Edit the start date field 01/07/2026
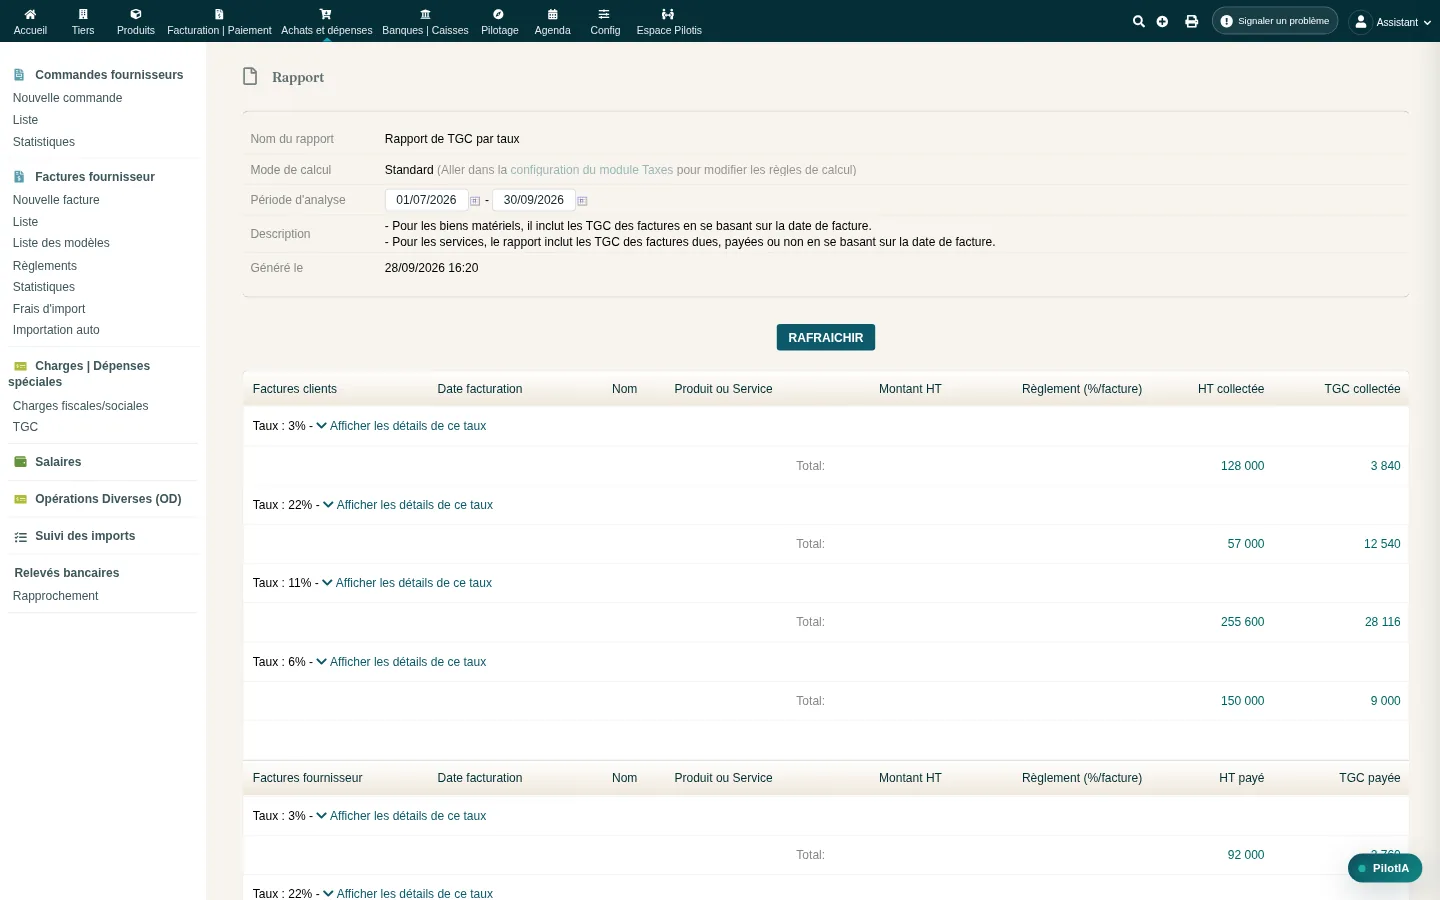The width and height of the screenshot is (1440, 900). tap(426, 200)
